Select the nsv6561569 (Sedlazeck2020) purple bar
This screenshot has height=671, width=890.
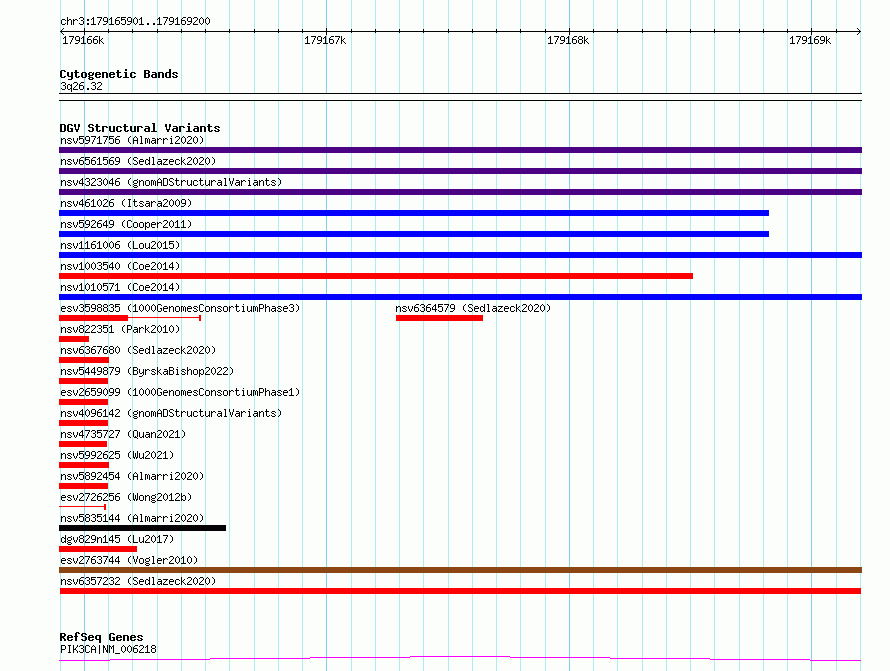click(460, 171)
